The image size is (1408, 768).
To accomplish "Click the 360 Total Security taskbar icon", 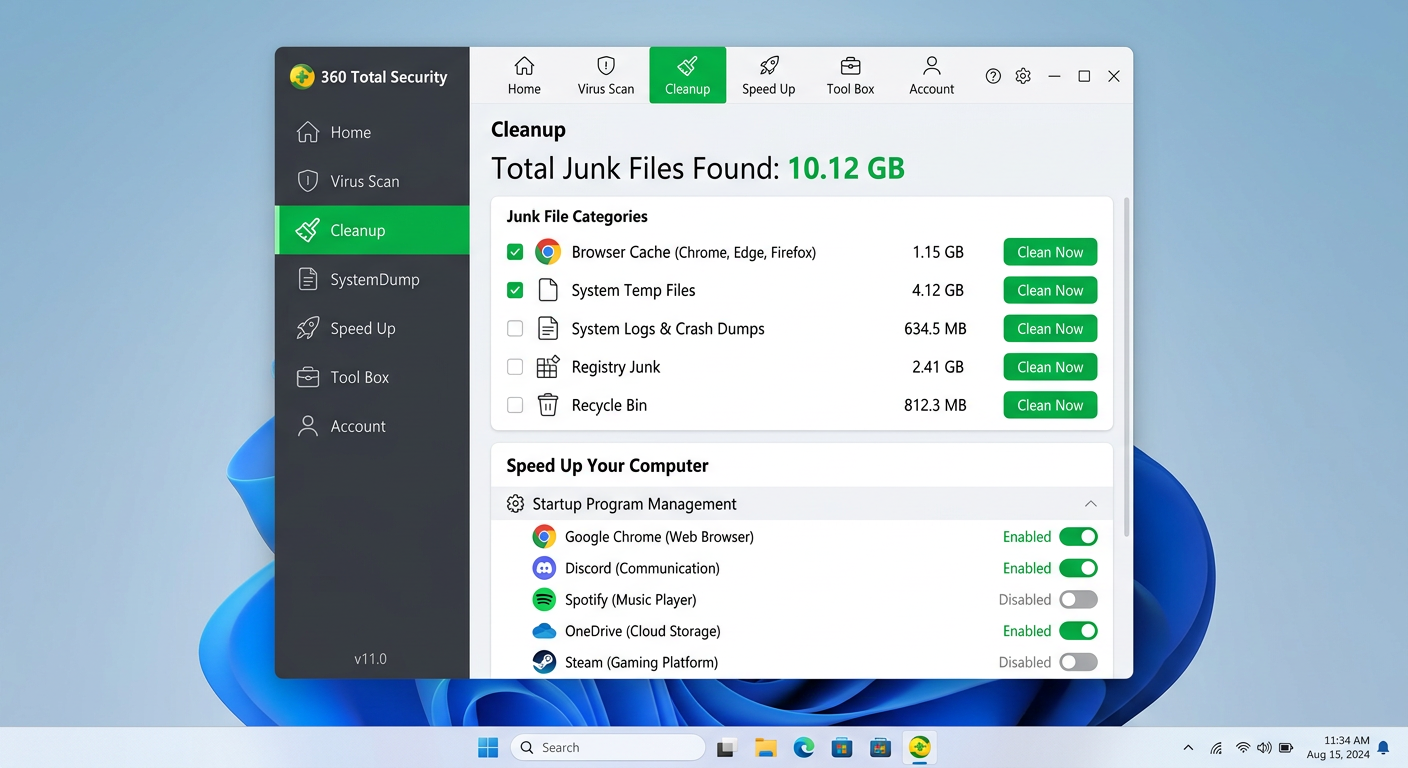I will pos(919,747).
